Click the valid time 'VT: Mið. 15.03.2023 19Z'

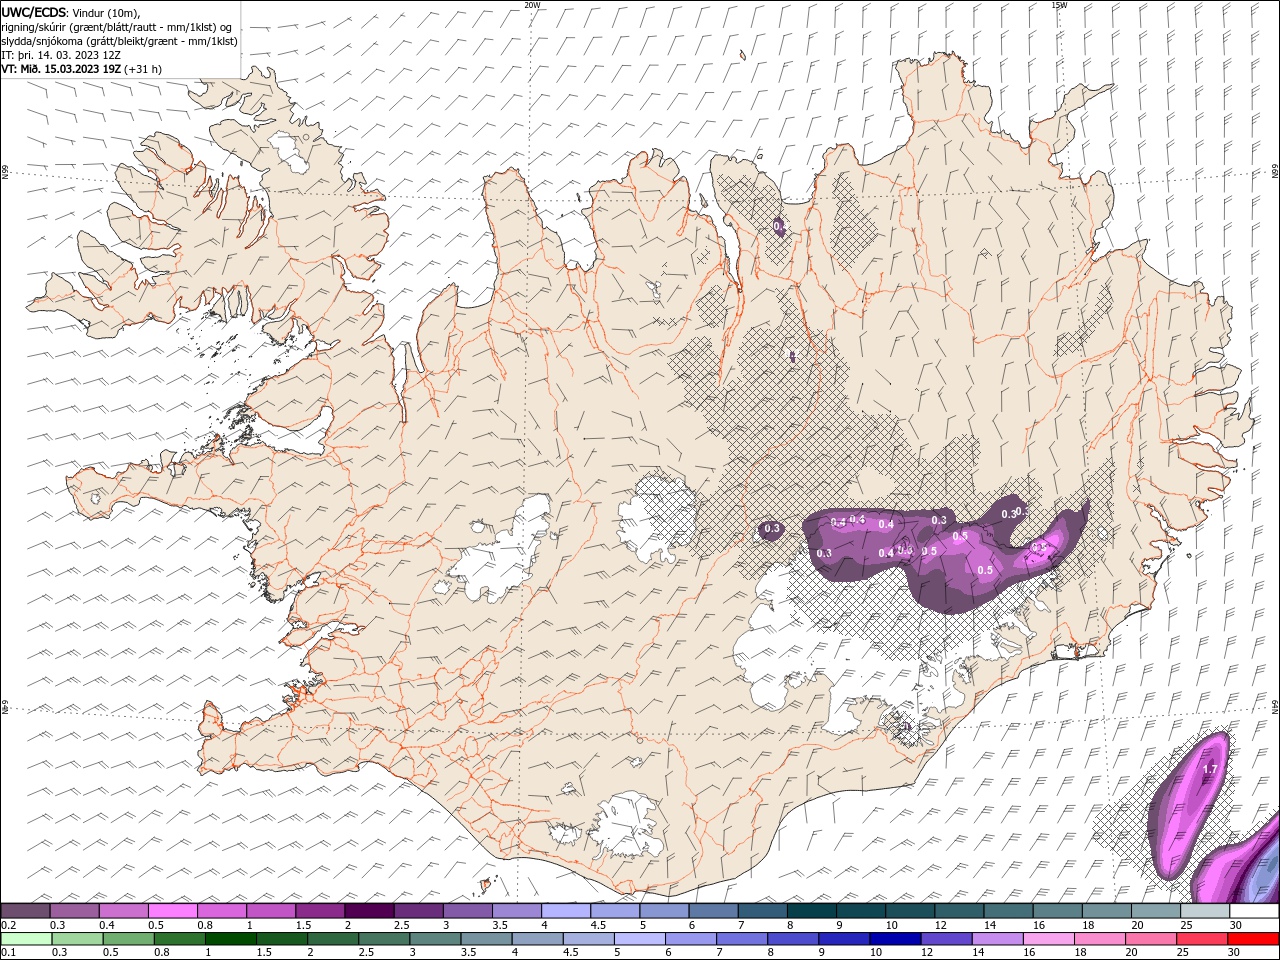click(61, 69)
